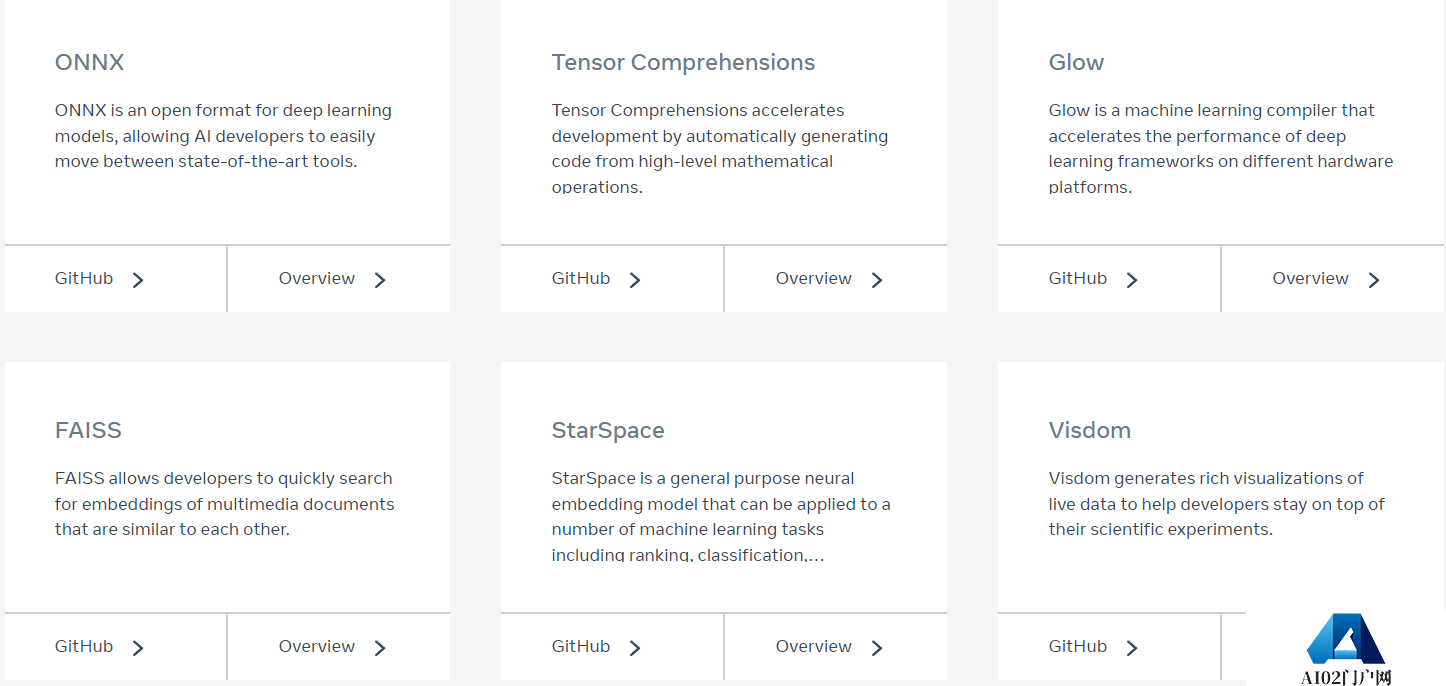Click the arrow icon beside Visdom GitHub
Screen dimensions: 1446x686
[1132, 648]
